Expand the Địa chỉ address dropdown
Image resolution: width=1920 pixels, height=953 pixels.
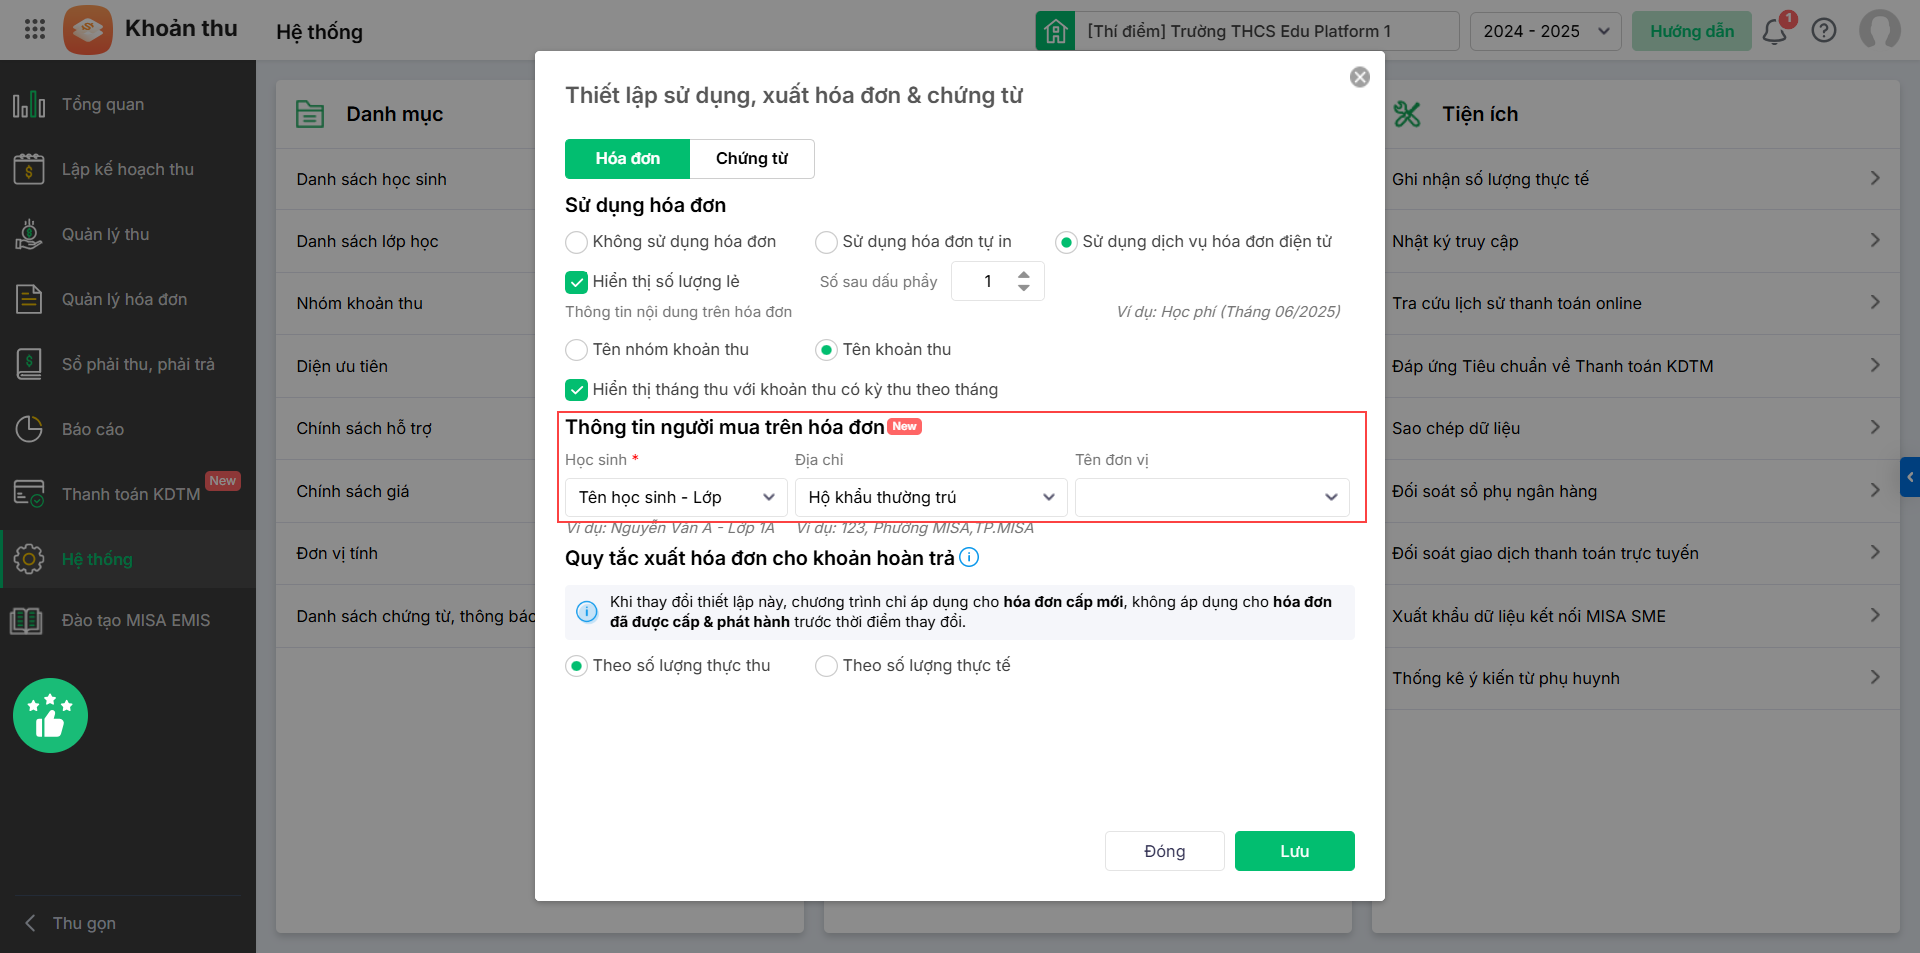click(x=931, y=497)
